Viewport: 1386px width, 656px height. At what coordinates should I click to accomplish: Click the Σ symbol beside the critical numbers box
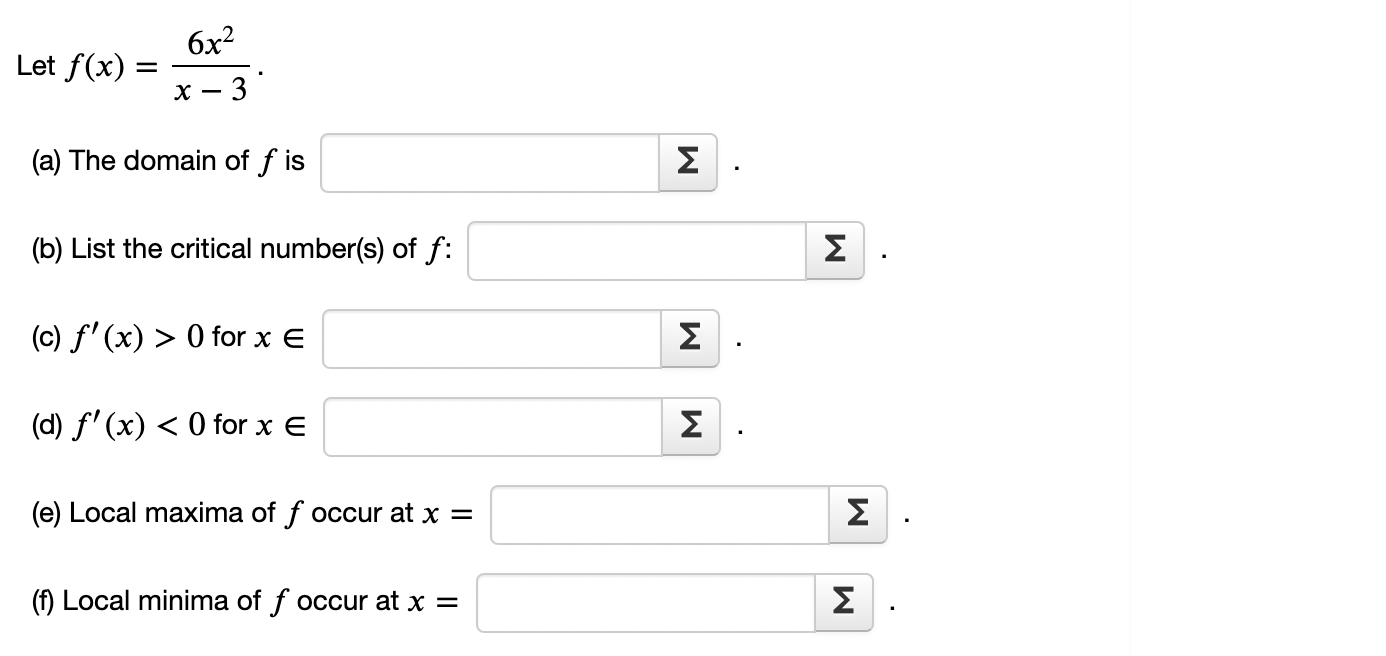coord(834,250)
